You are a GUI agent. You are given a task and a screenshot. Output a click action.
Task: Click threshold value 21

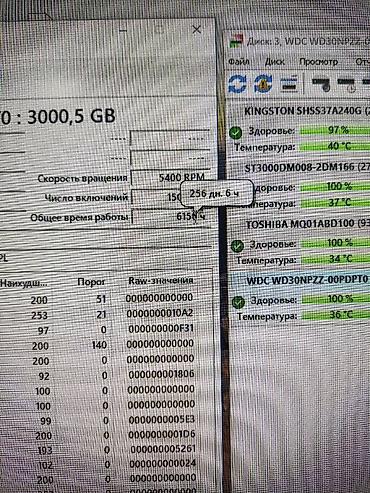pos(101,315)
